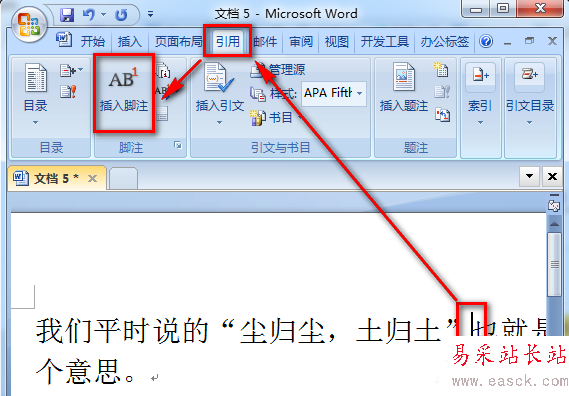Image resolution: width=569 pixels, height=396 pixels.
Task: Click Update Table icon in 目录 group
Action: click(x=68, y=91)
